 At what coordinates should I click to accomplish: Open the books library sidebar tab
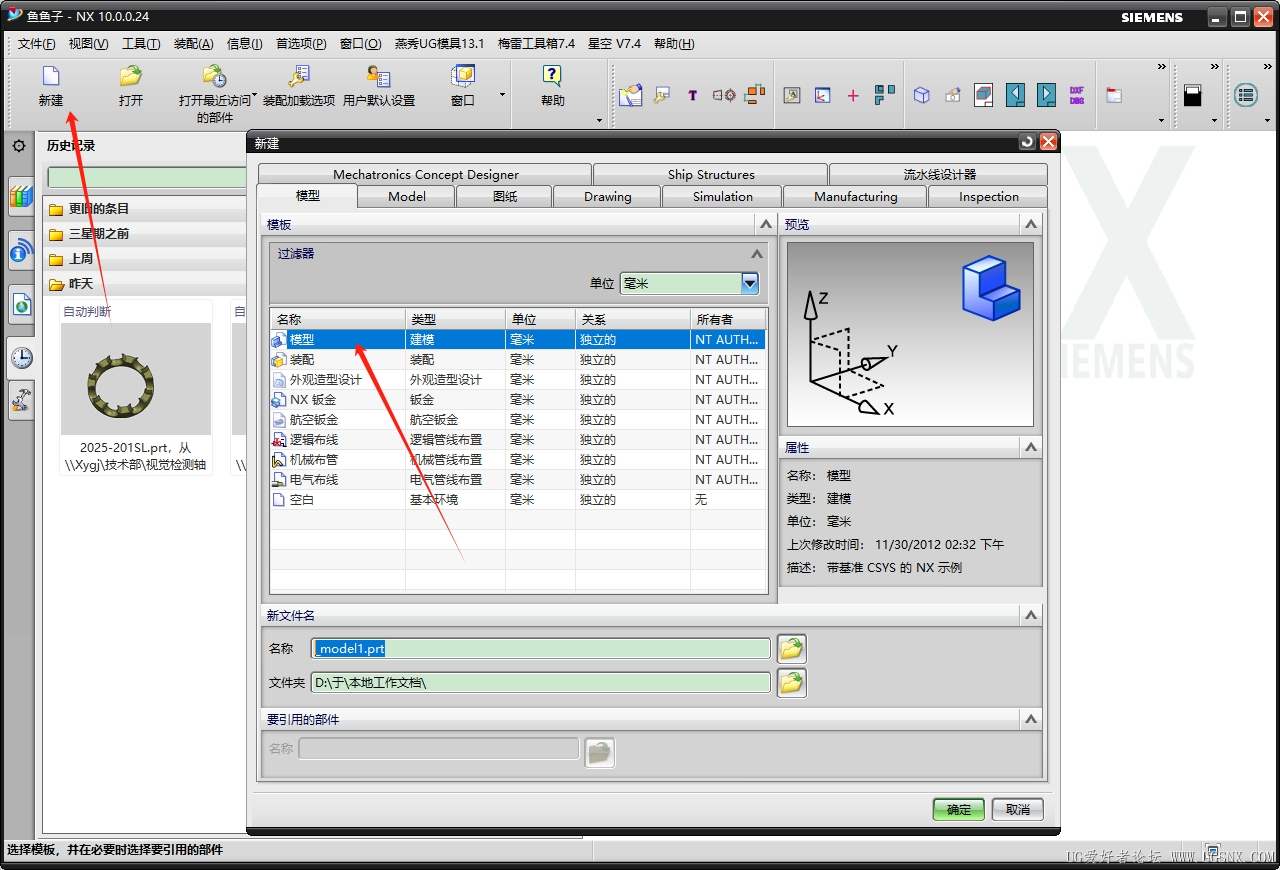point(21,197)
